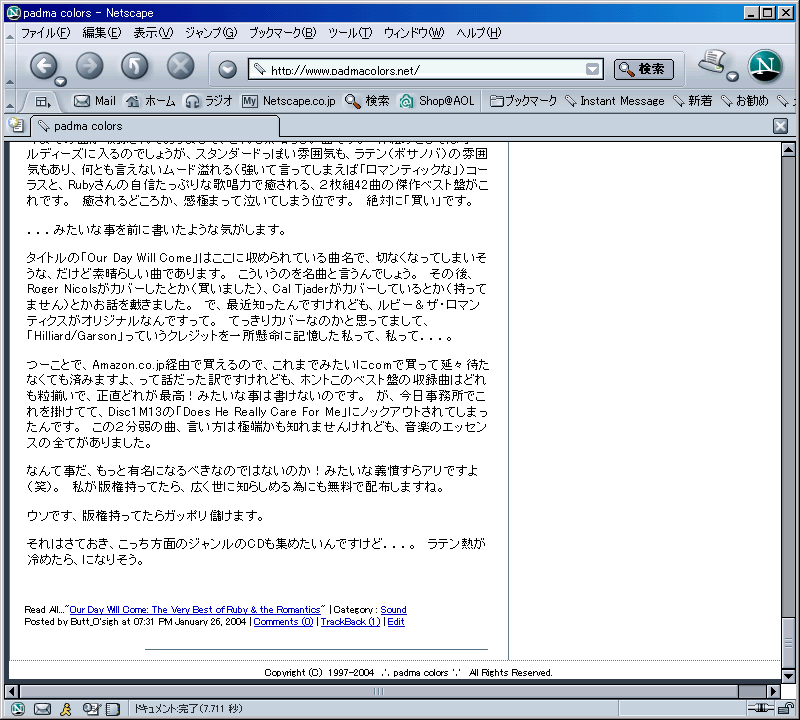Image resolution: width=800 pixels, height=720 pixels.
Task: Stop loading with the X Stop button
Action: tap(181, 66)
